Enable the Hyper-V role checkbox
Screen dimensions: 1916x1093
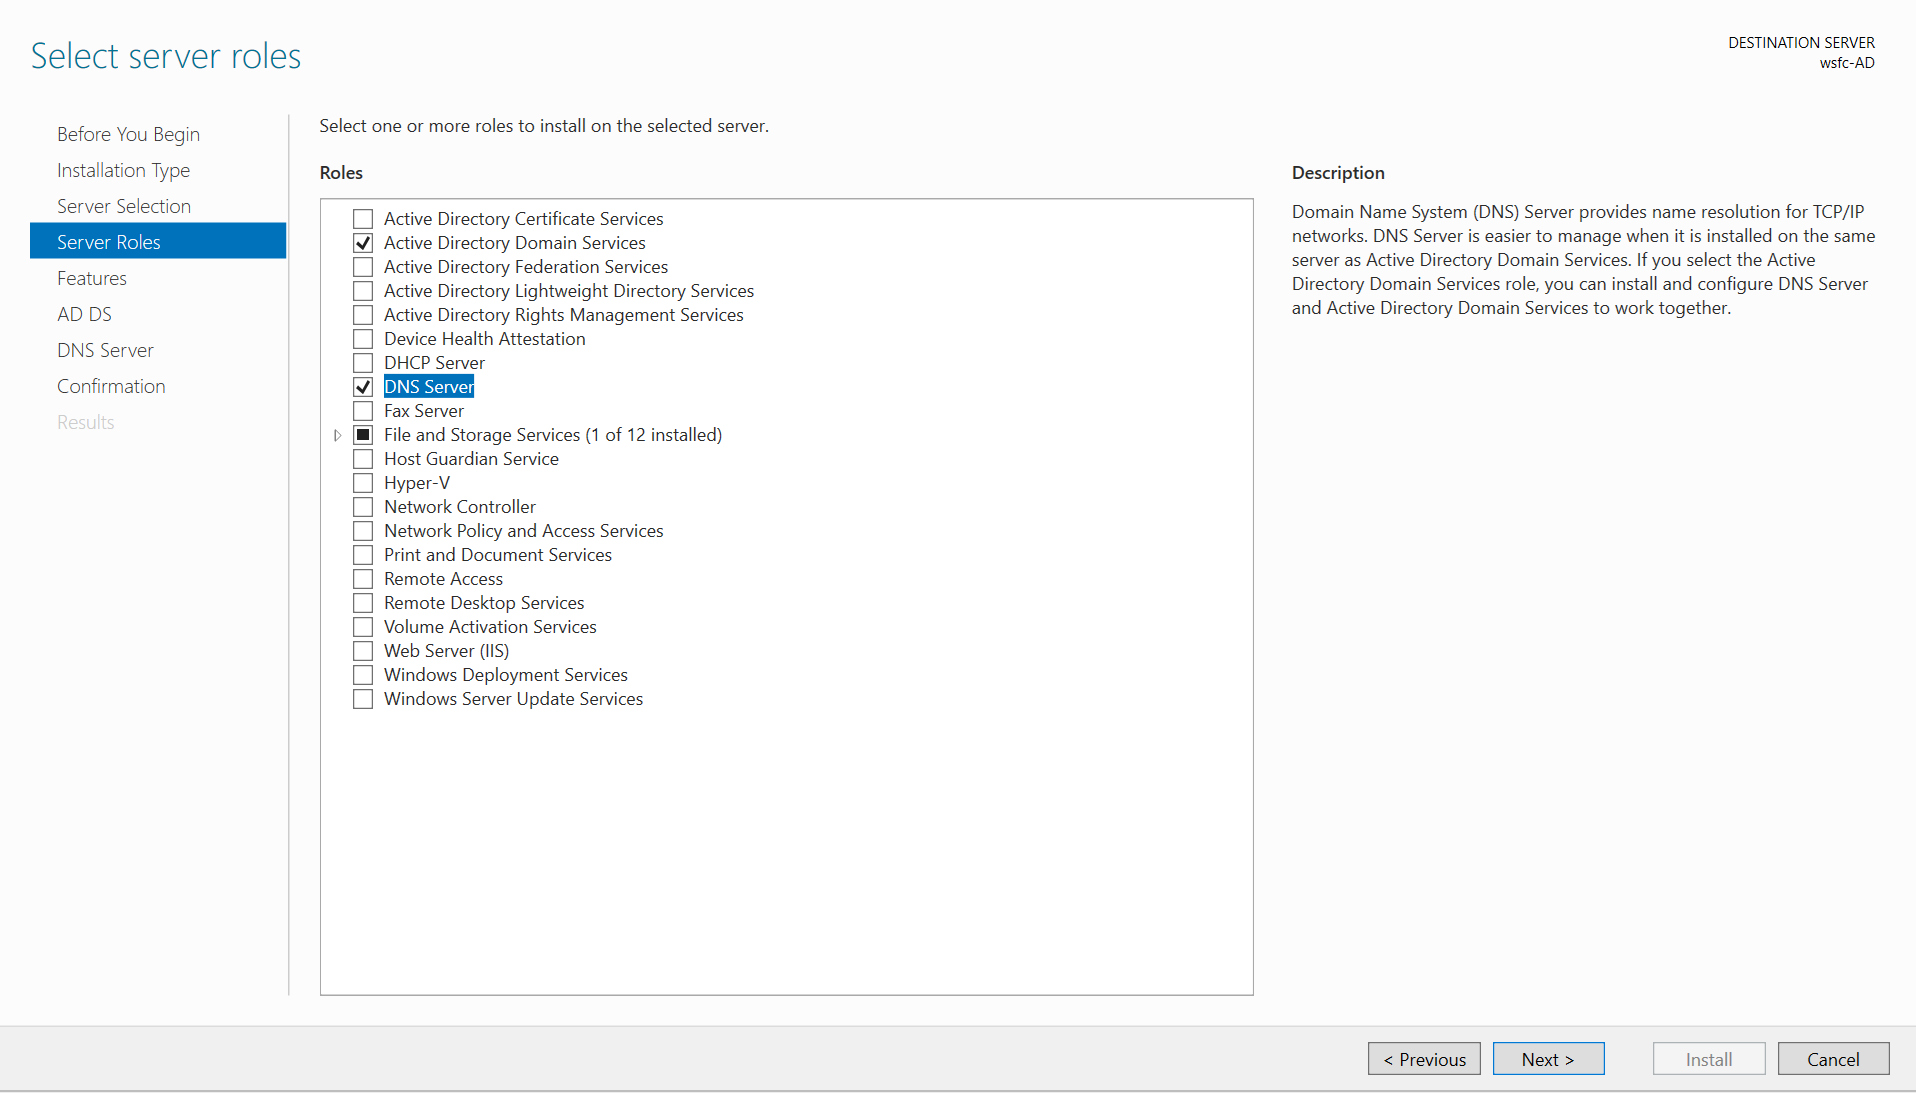[363, 483]
